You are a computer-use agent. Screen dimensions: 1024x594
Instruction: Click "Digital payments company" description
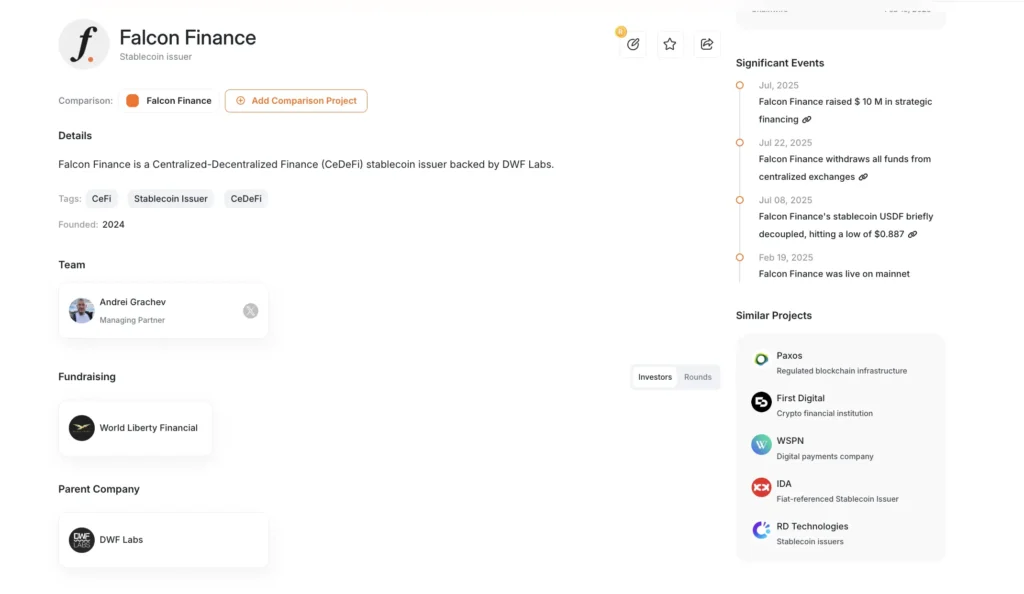click(825, 456)
